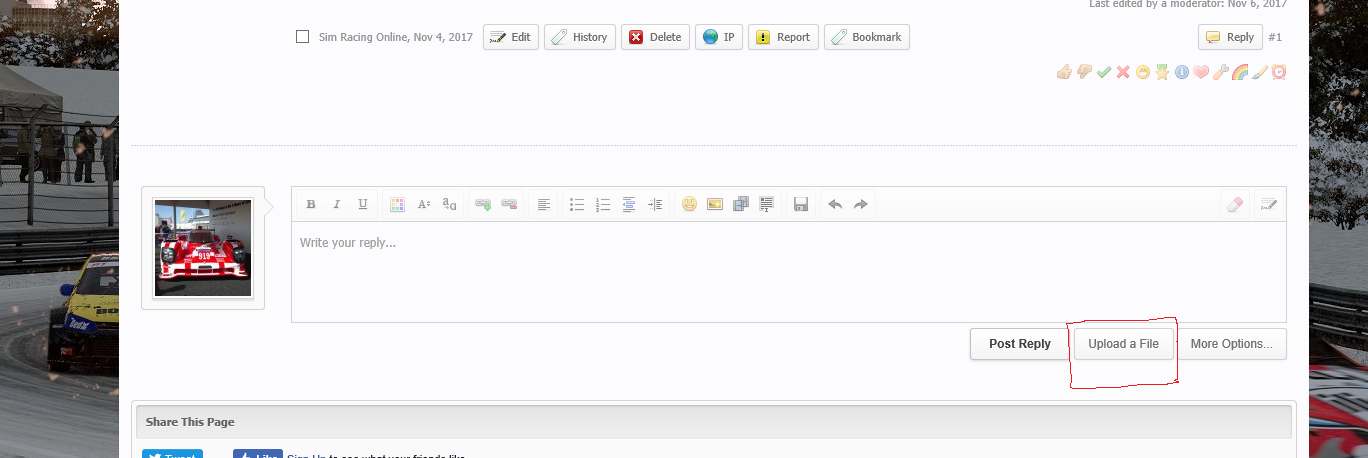Give the post a thumbs up rating
The height and width of the screenshot is (458, 1368).
pos(1064,72)
